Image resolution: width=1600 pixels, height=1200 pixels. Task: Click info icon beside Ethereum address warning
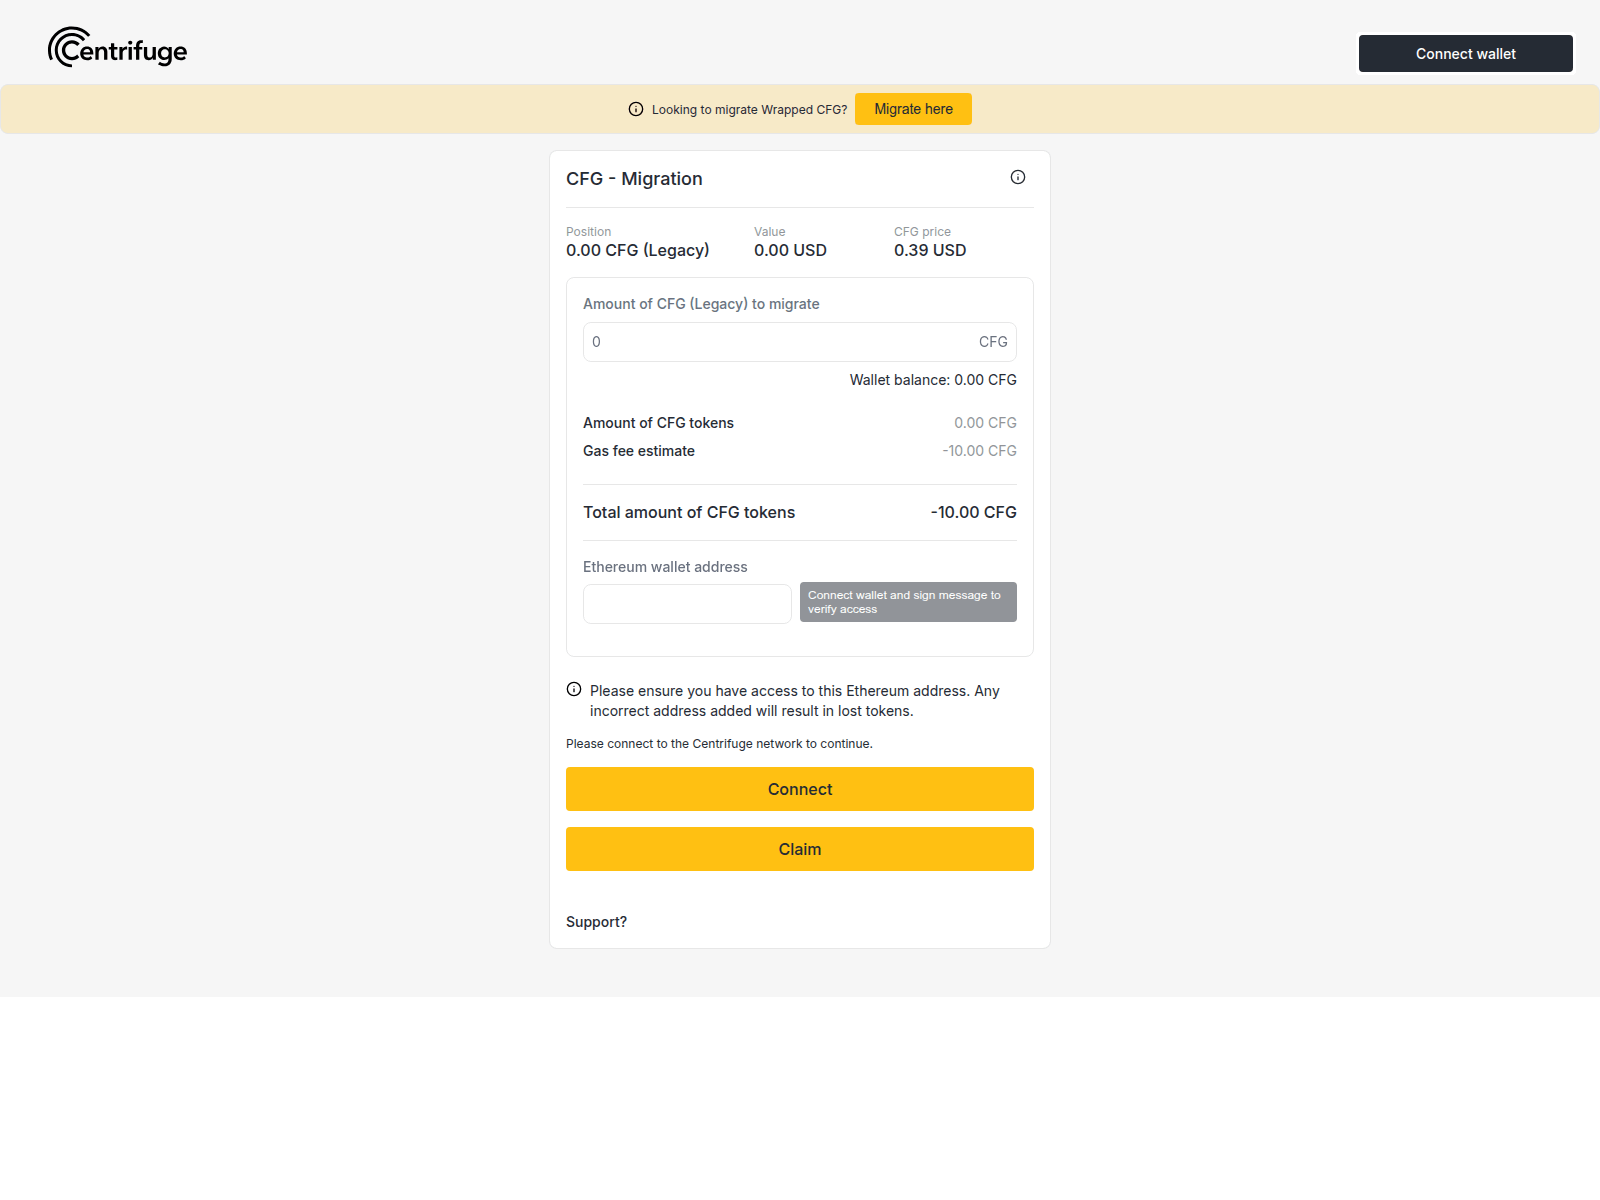[574, 689]
